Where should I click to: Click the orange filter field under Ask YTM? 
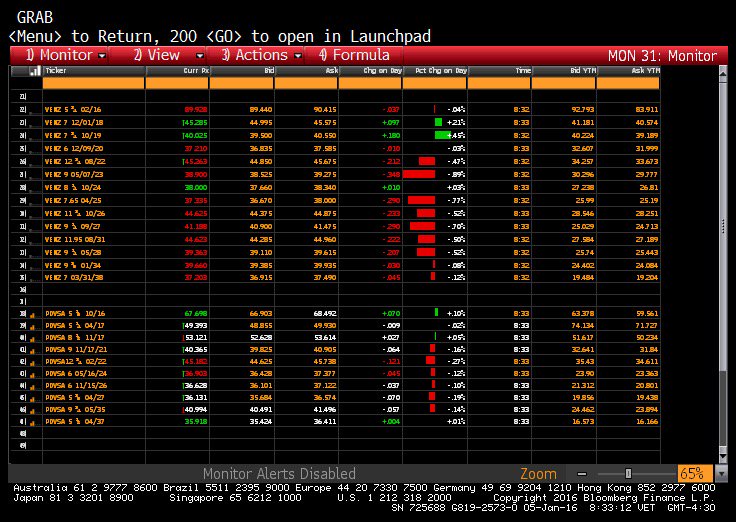click(x=628, y=83)
